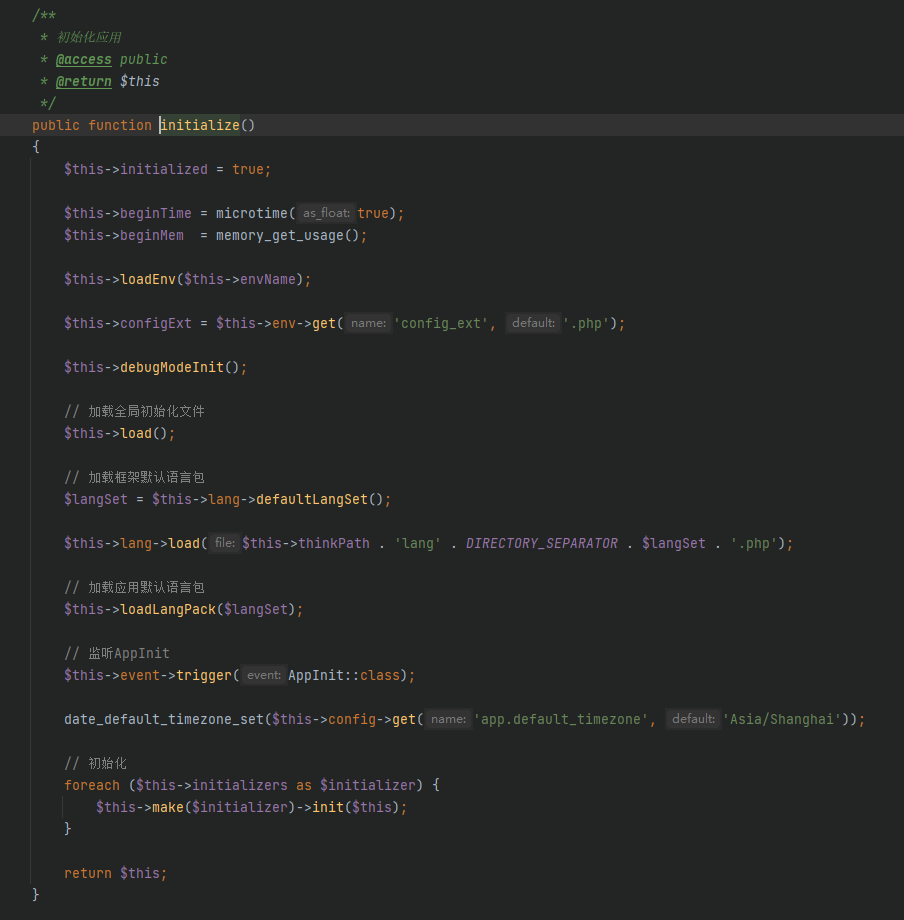Click the envName property
Viewport: 904px width, 920px height.
268,279
